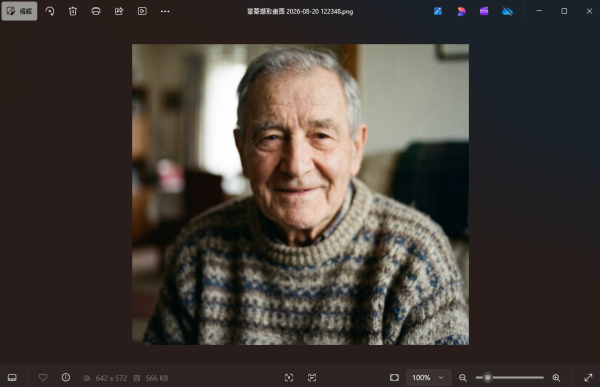600x387 pixels.
Task: Open the purple video editor icon
Action: click(x=484, y=11)
